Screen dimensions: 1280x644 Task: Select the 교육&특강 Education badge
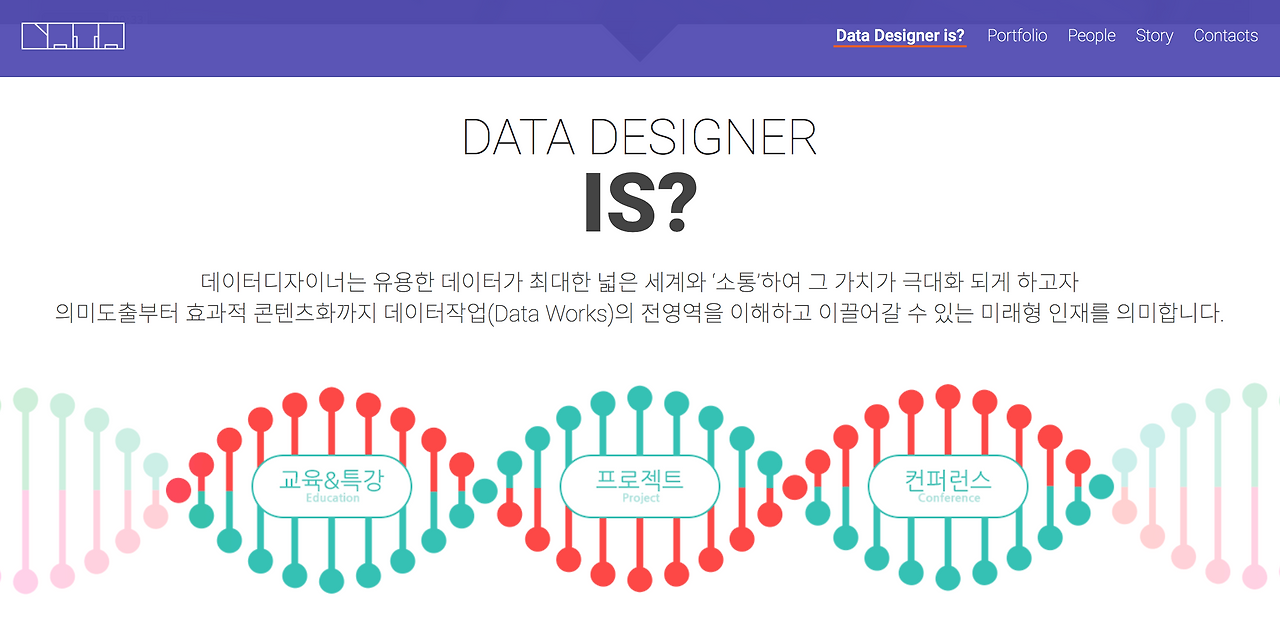(331, 486)
